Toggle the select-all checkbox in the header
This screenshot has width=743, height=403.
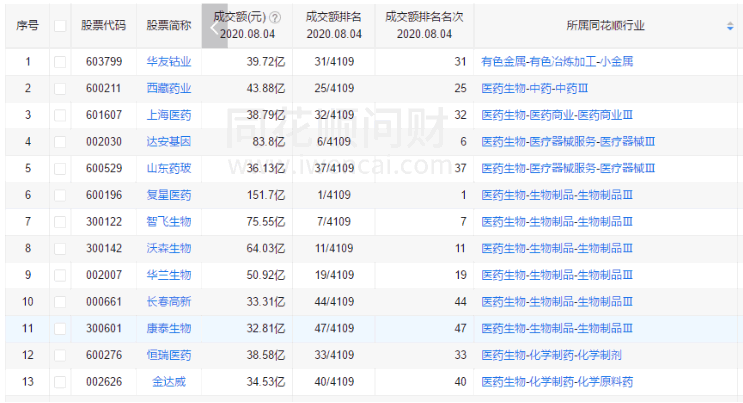[60, 26]
